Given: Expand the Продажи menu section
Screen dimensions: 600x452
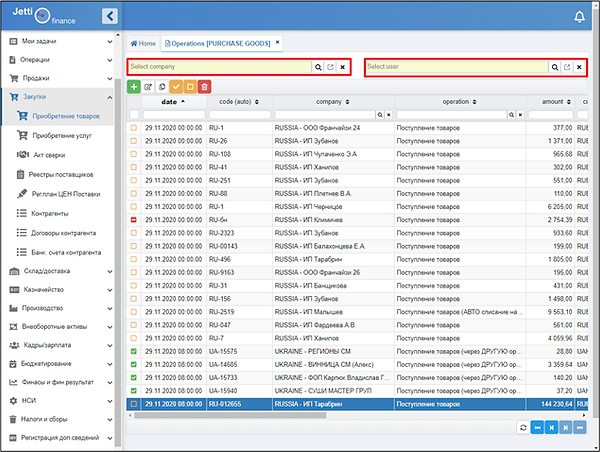Looking at the screenshot, I should pos(61,78).
